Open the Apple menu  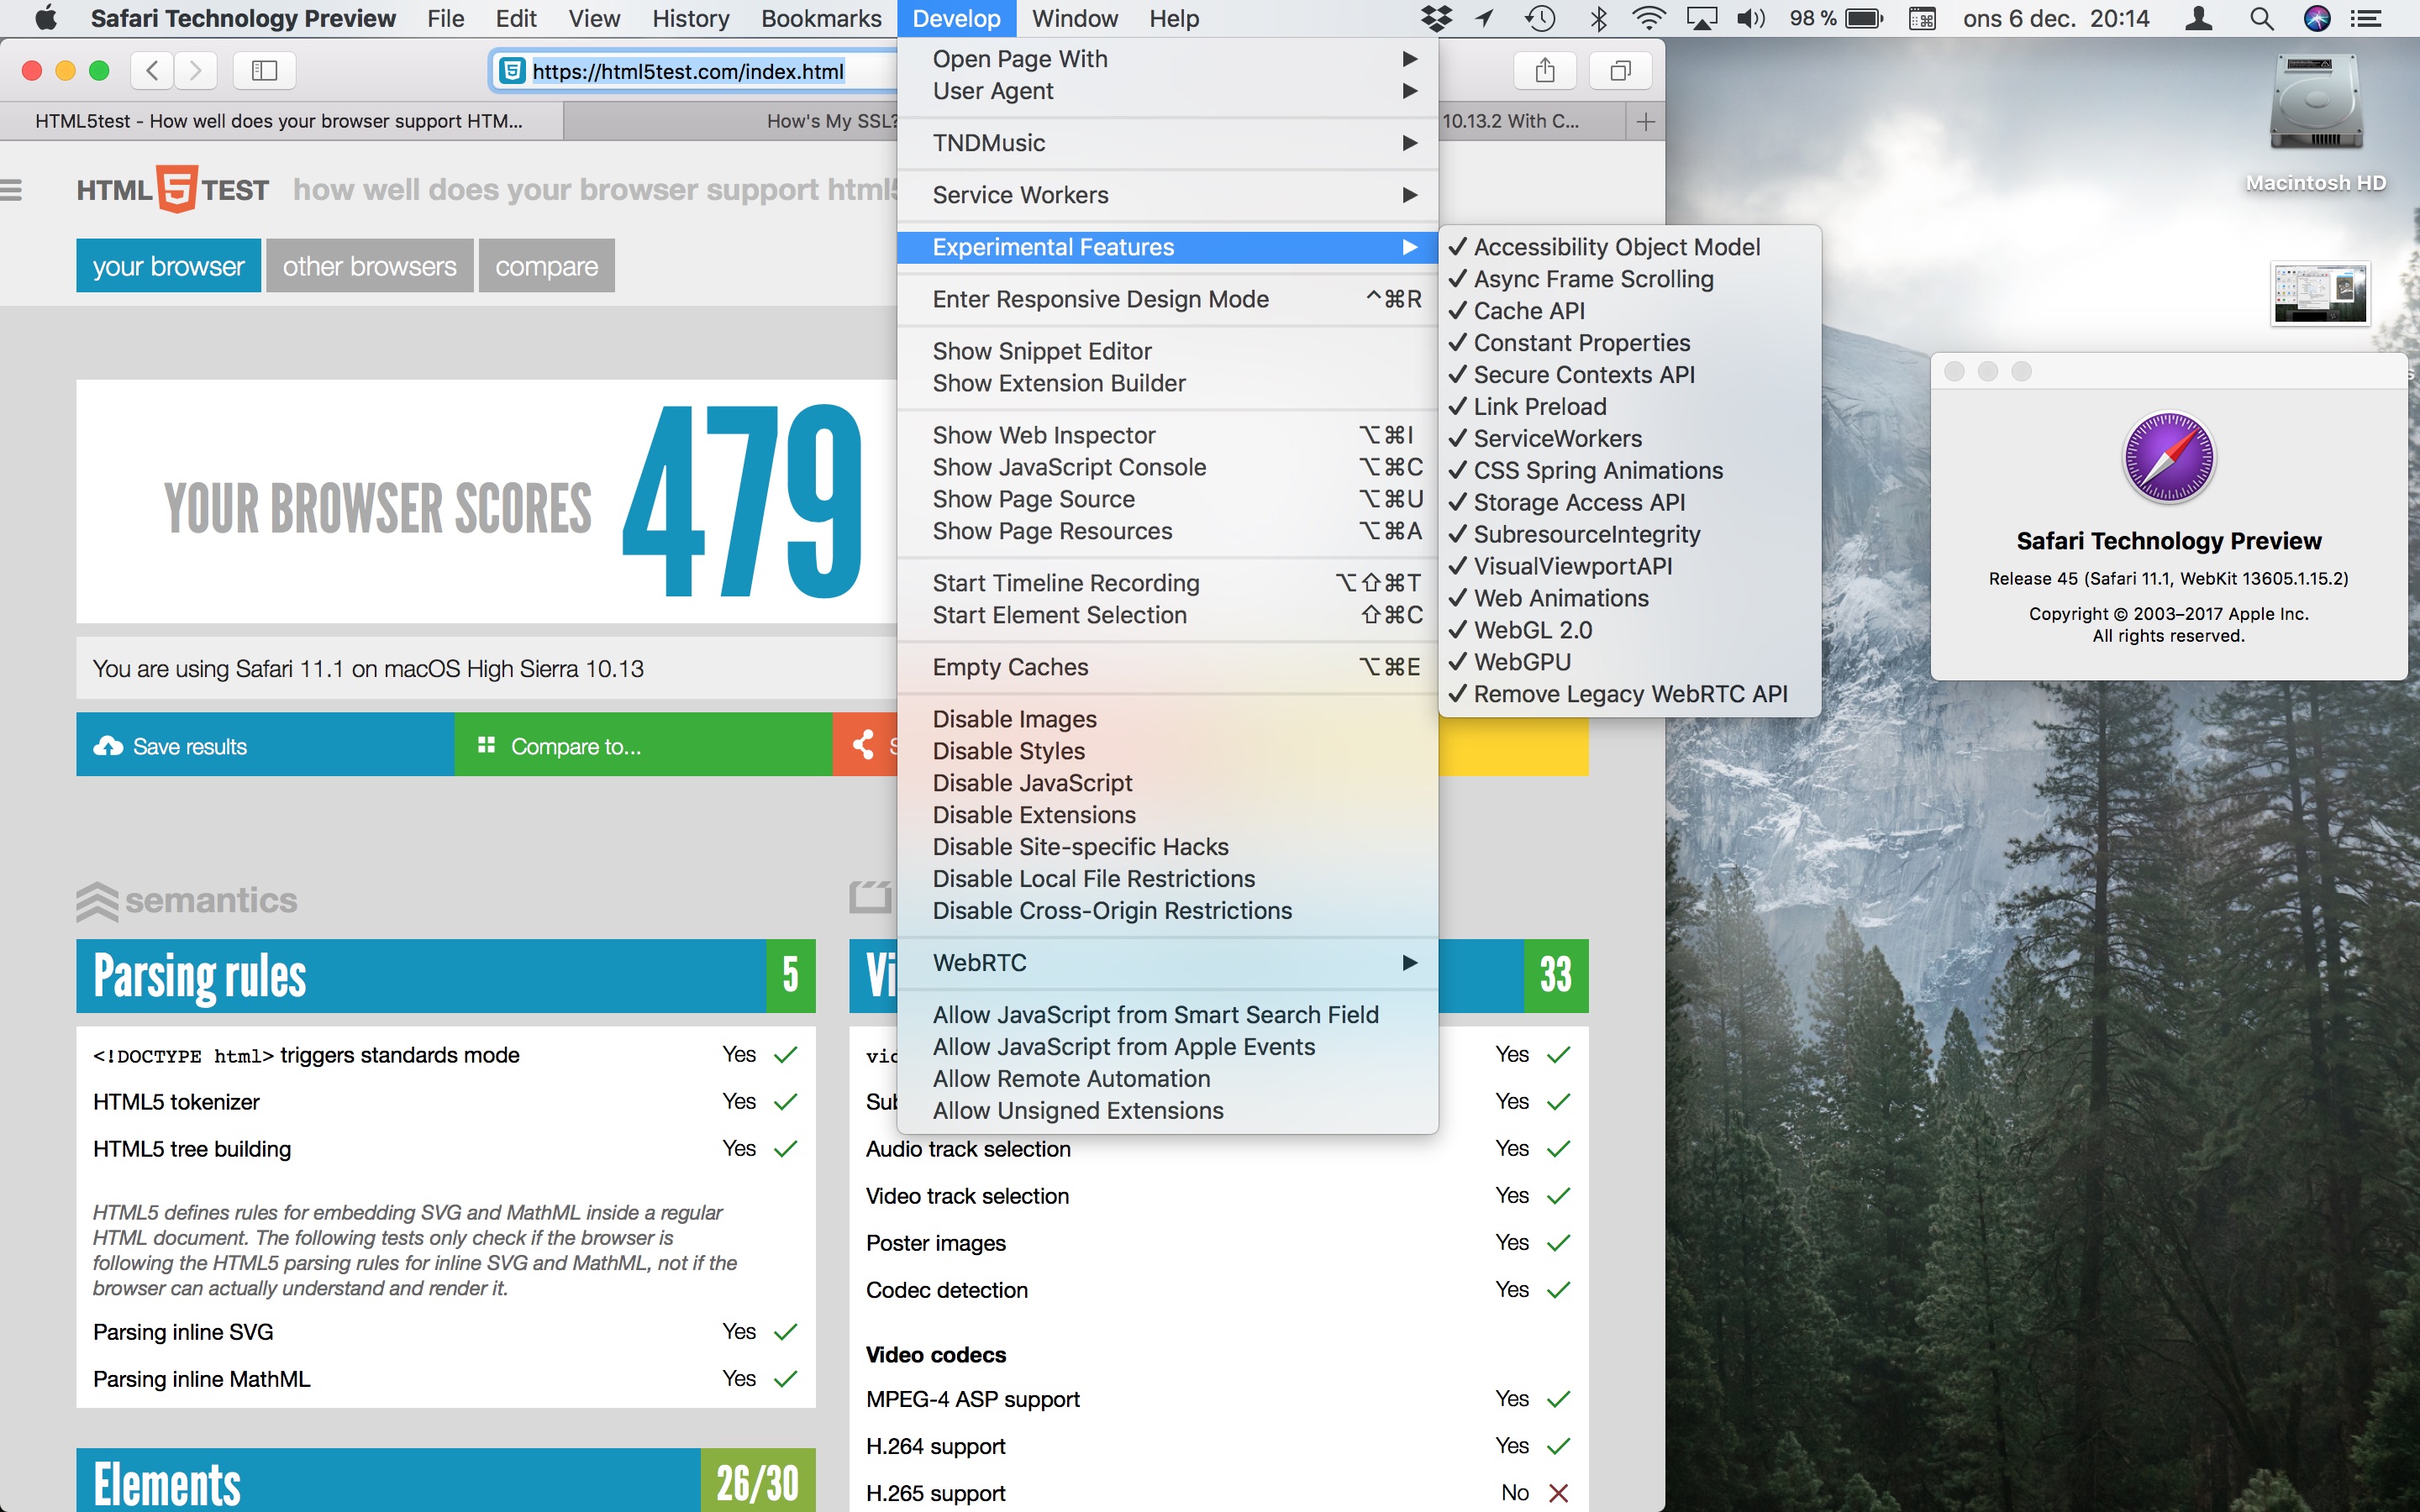click(45, 18)
